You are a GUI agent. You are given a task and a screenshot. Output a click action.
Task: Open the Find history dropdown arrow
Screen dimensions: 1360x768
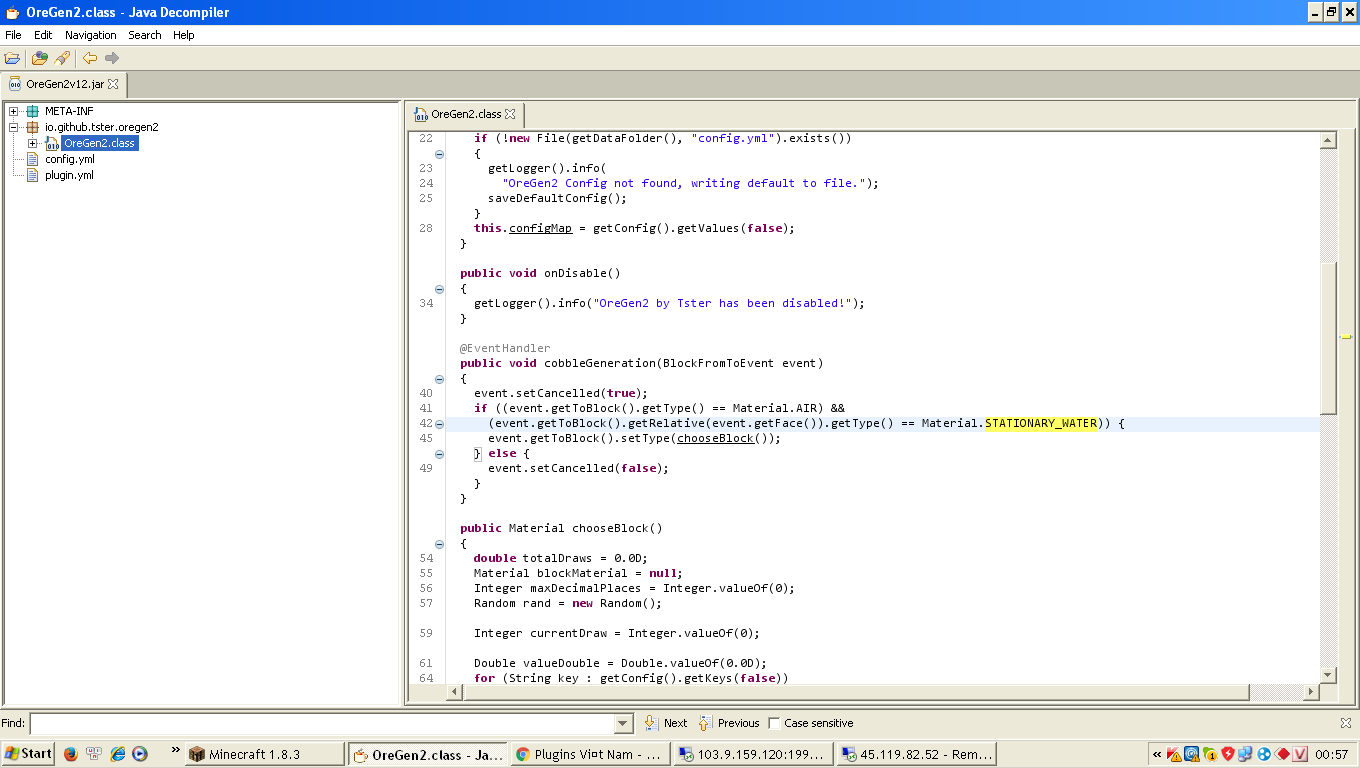coord(624,723)
